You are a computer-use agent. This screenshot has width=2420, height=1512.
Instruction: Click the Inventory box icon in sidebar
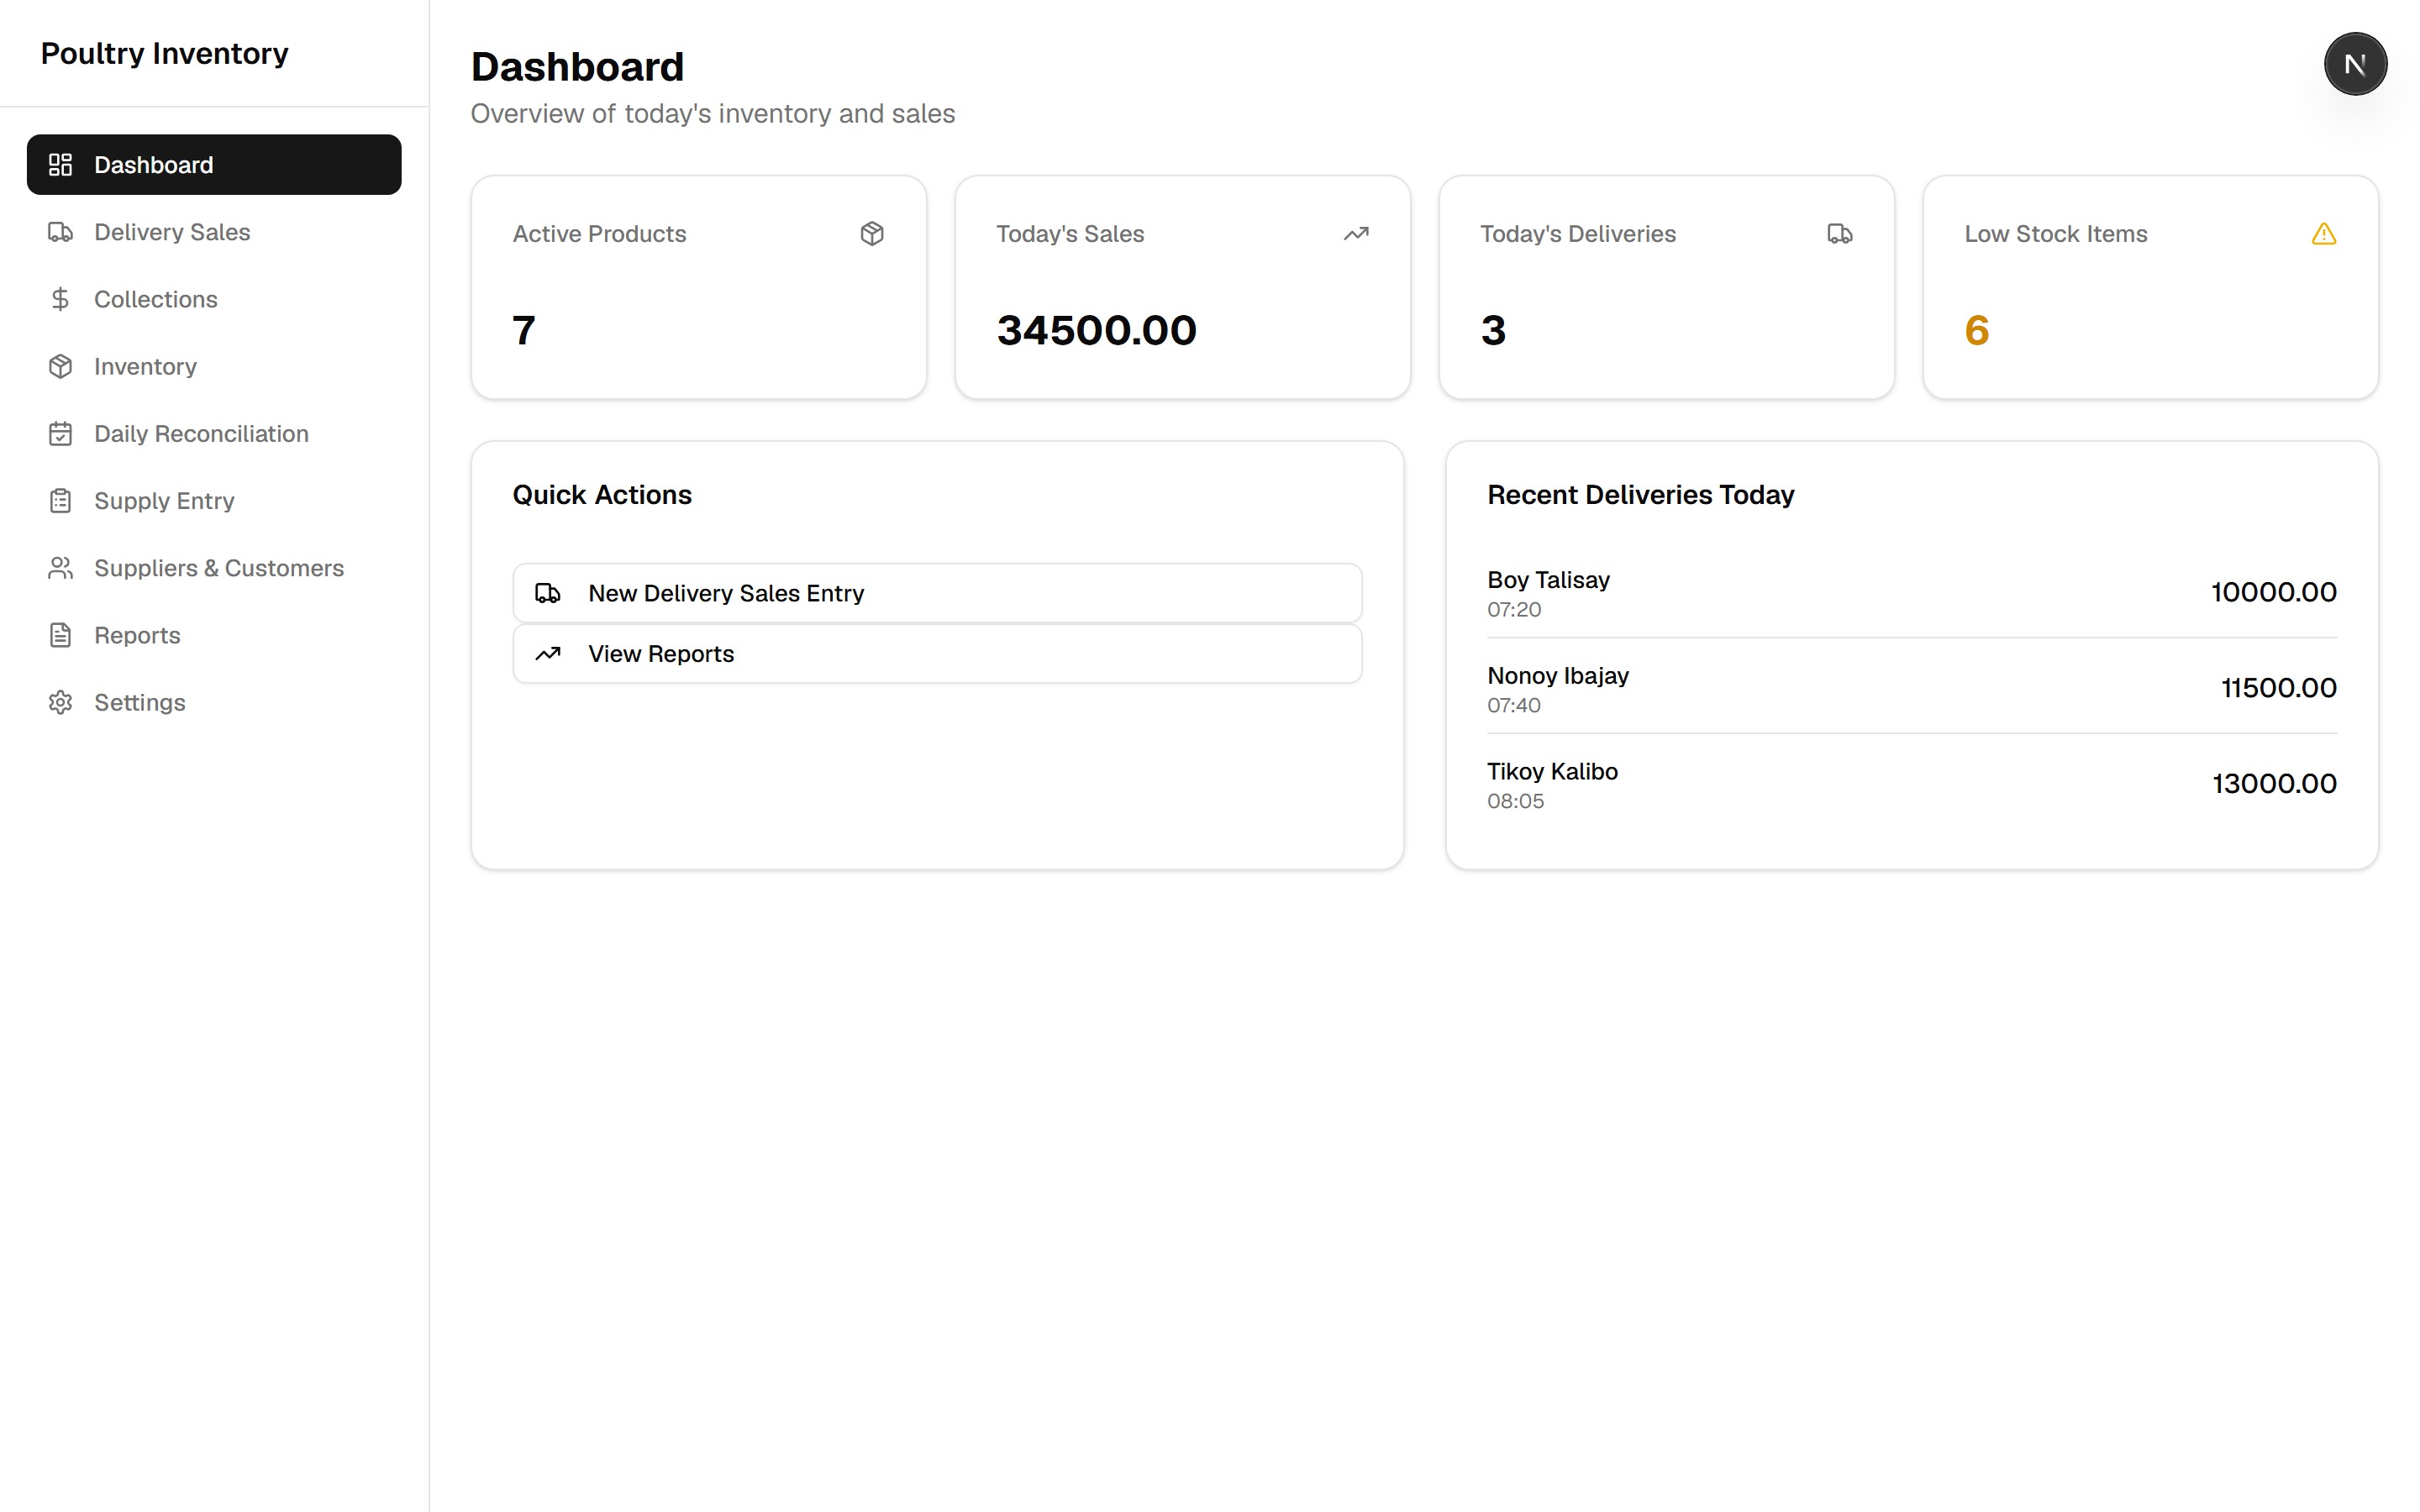[x=60, y=366]
